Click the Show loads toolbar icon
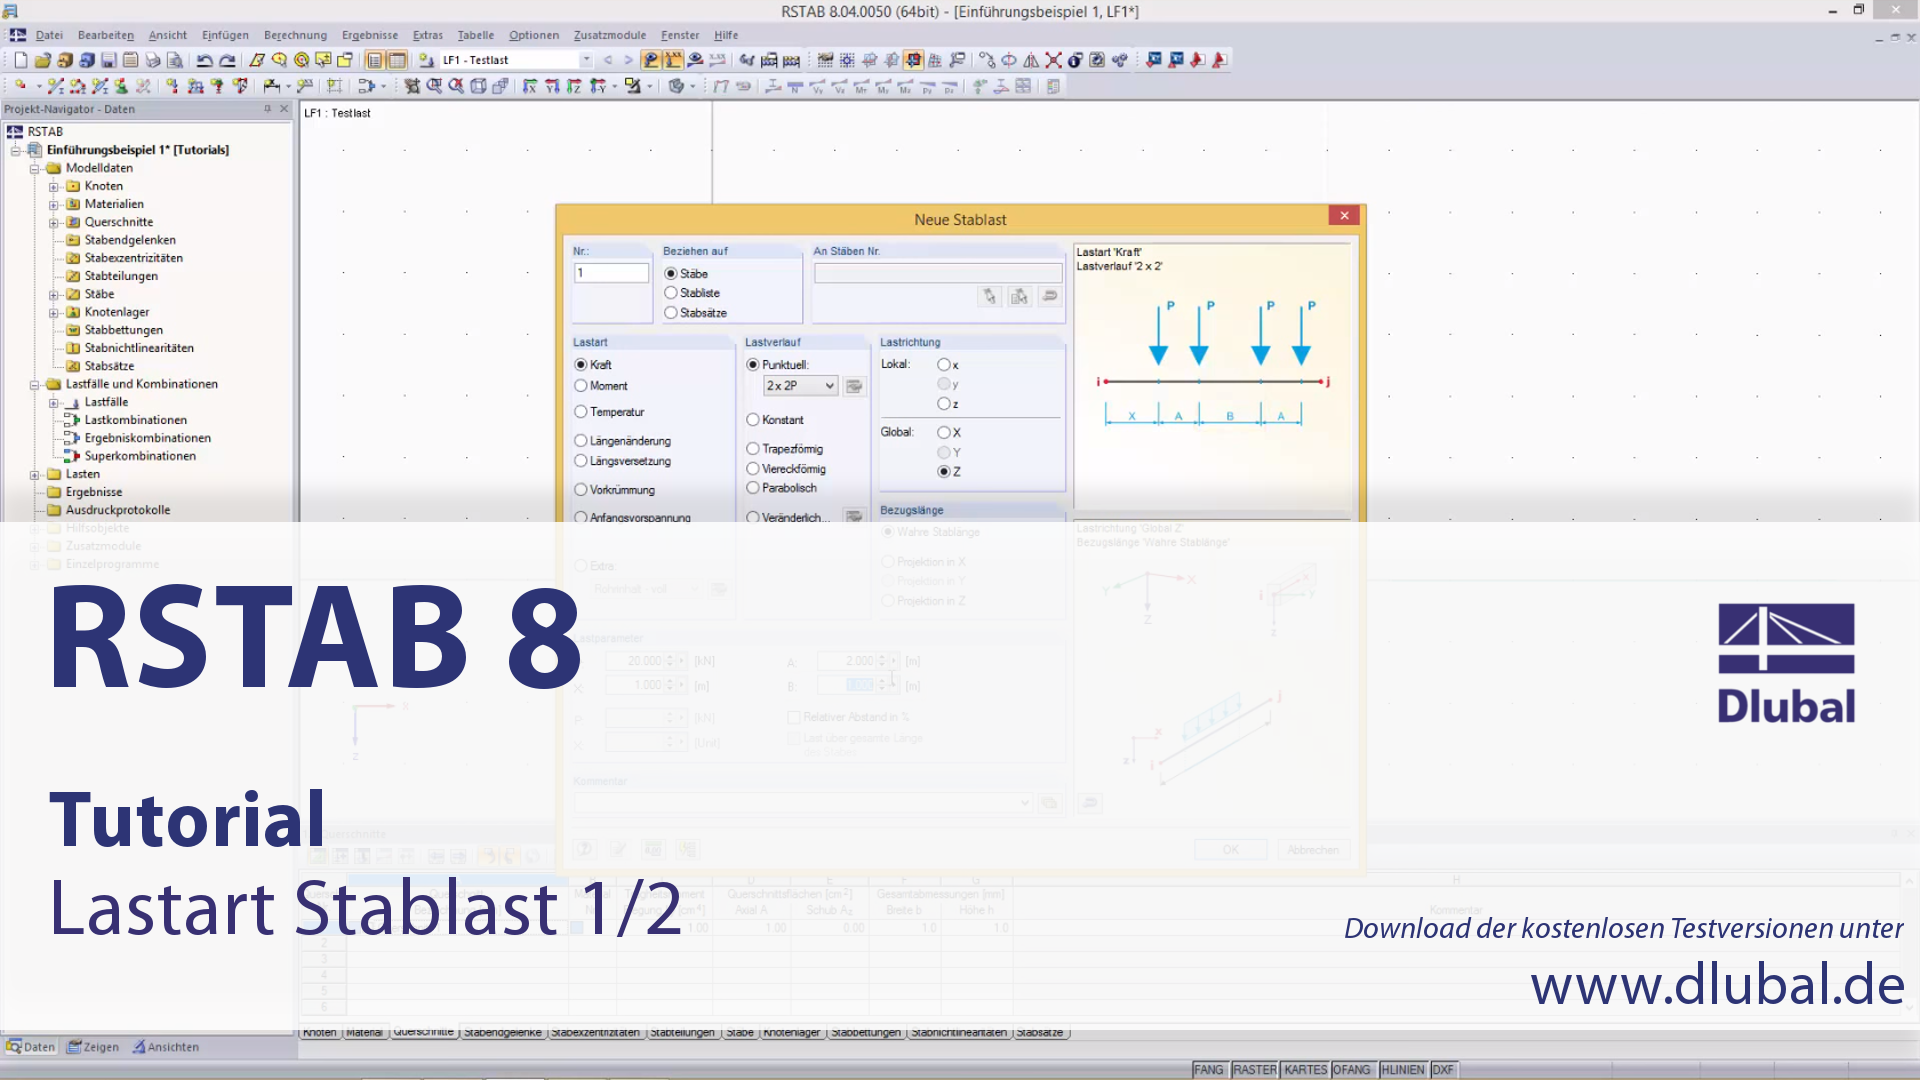 tap(651, 60)
